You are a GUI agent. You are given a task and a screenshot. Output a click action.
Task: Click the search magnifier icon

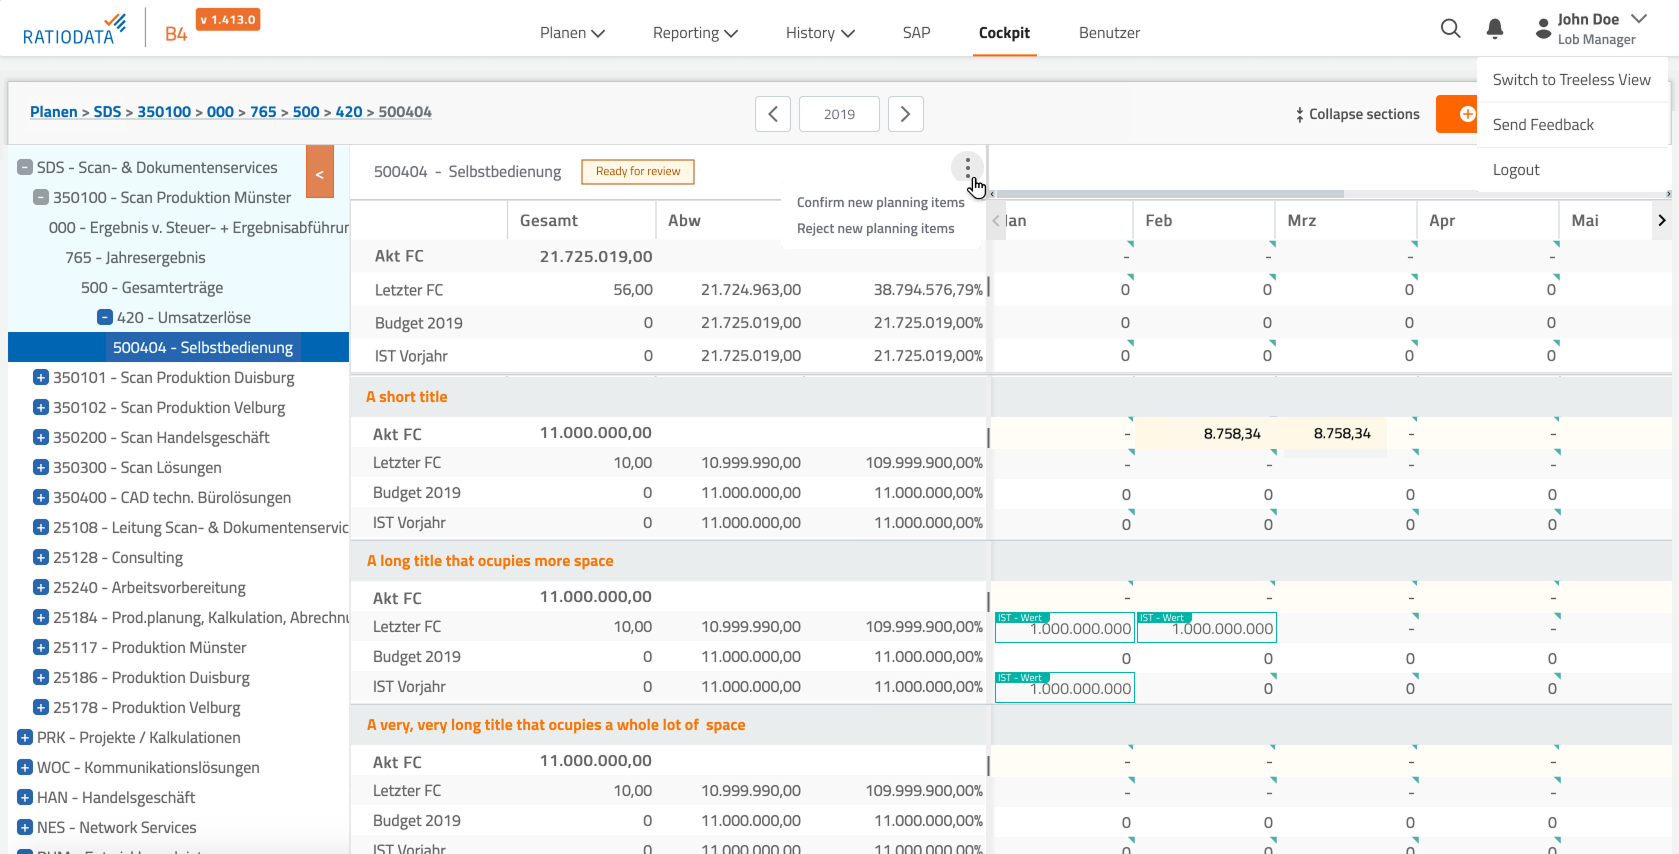pyautogui.click(x=1450, y=29)
